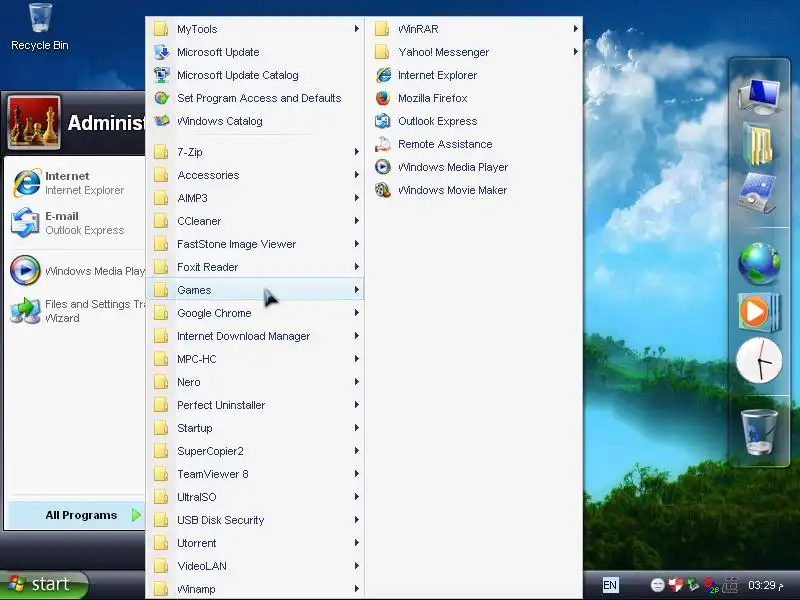Open the Internet Download Manager entry
800x600 pixels.
(x=255, y=336)
